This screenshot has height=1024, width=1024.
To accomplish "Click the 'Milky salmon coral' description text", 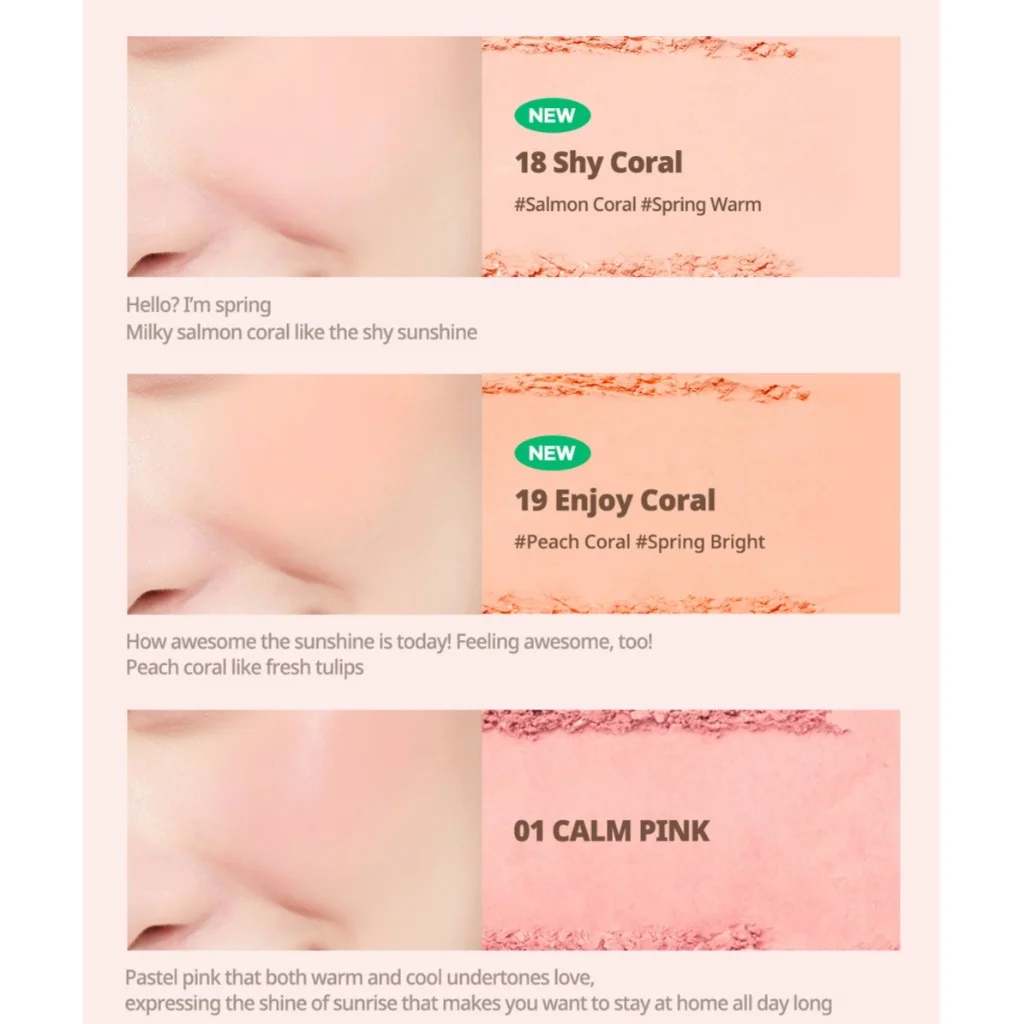I will pyautogui.click(x=301, y=332).
